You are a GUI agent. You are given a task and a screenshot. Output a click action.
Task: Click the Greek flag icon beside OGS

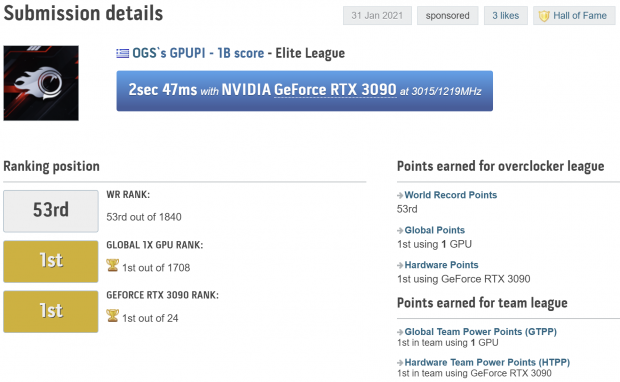click(123, 53)
